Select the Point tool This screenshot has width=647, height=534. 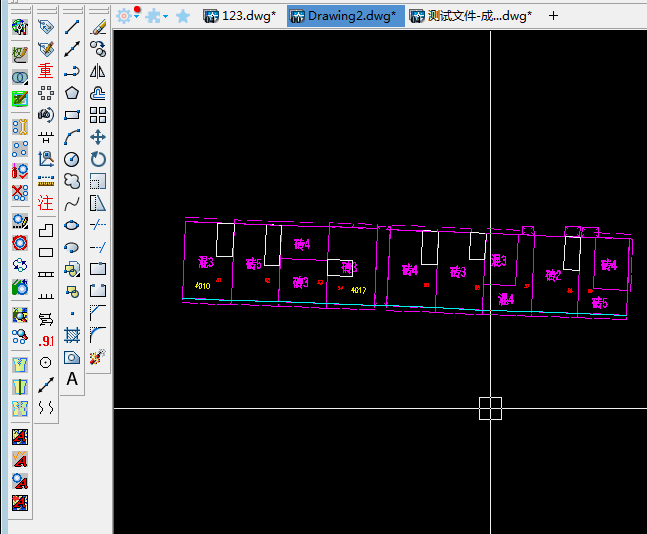point(72,314)
